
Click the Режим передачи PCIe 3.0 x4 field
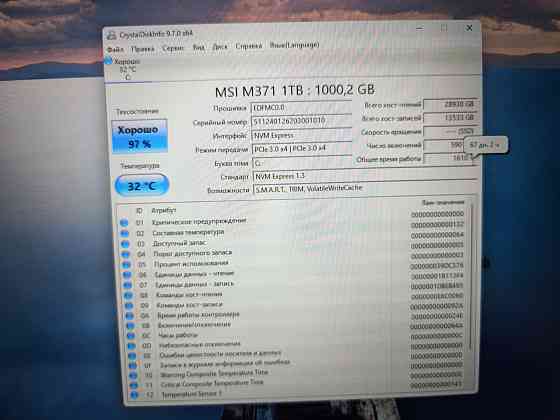coord(302,148)
